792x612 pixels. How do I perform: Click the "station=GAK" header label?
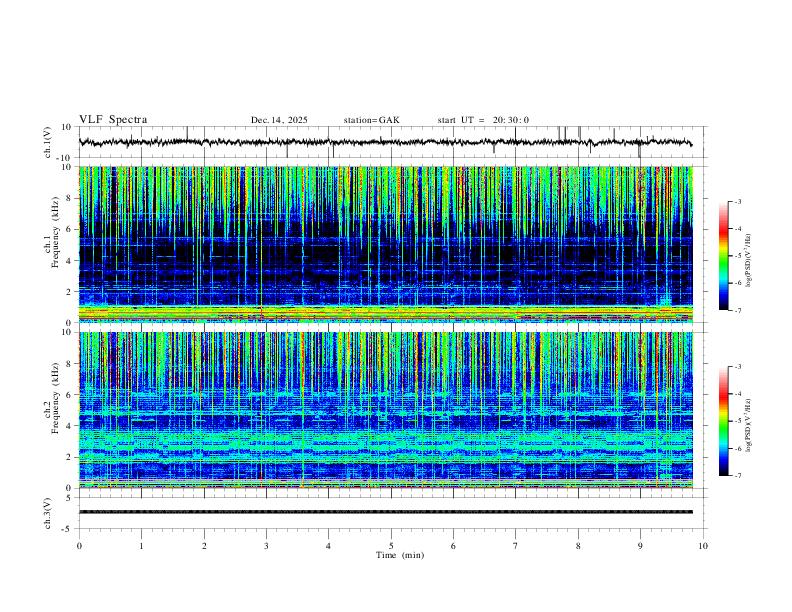tap(371, 120)
